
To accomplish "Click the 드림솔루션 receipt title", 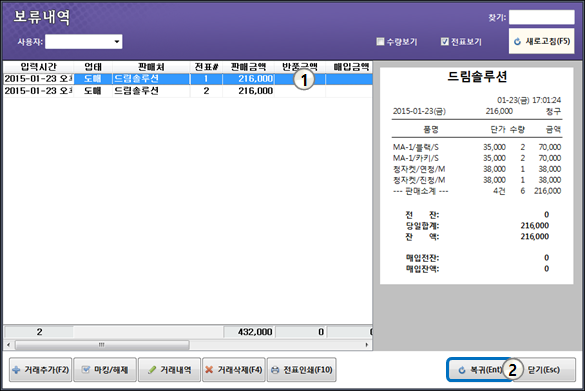I will (x=477, y=76).
